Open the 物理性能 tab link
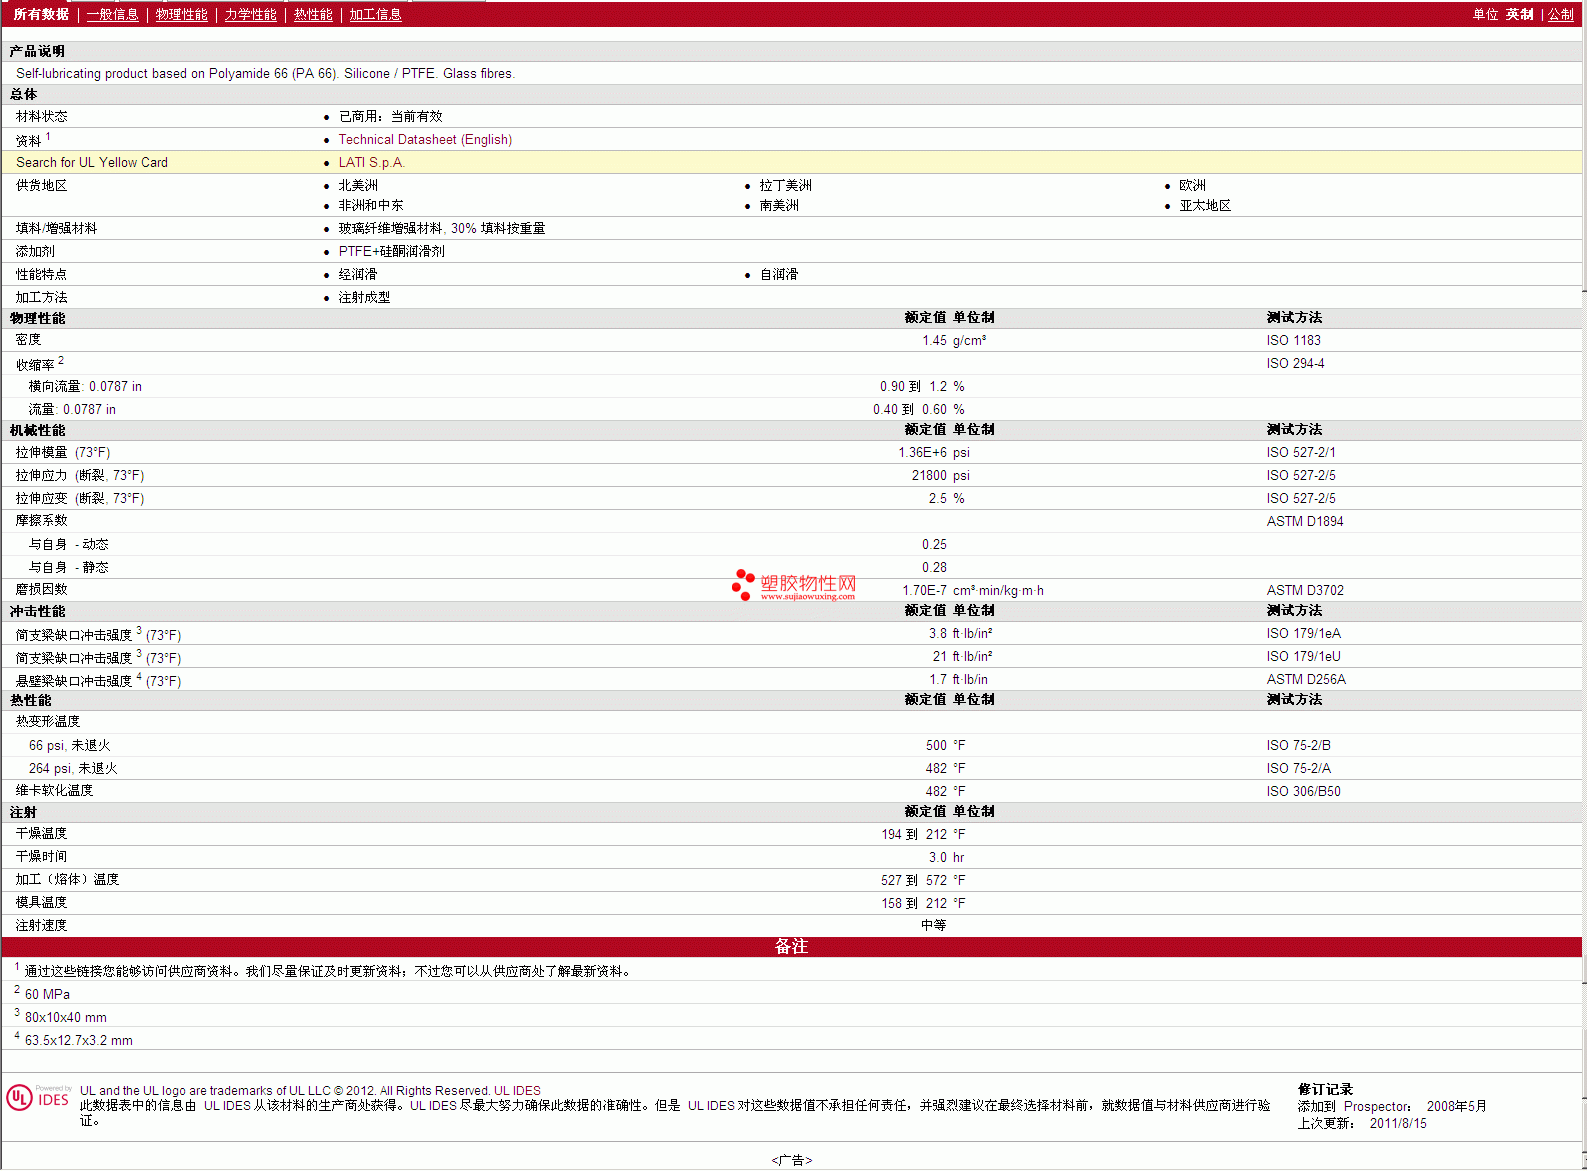The width and height of the screenshot is (1587, 1171). [182, 14]
